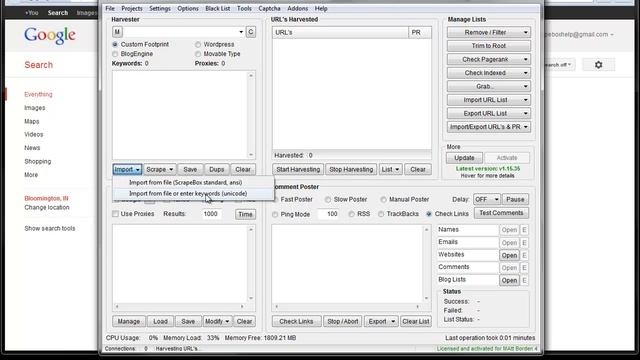Click the M button beside the footprint field
This screenshot has height=360, width=640.
point(117,32)
